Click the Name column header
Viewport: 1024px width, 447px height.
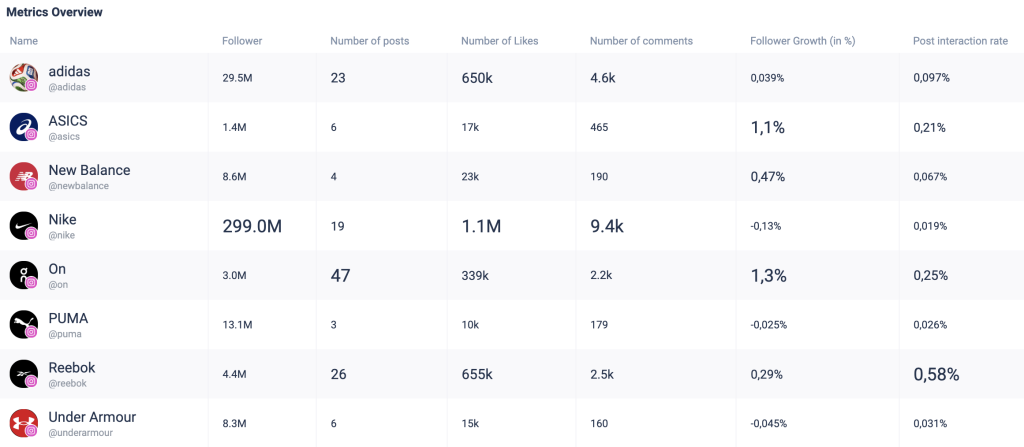coord(24,41)
